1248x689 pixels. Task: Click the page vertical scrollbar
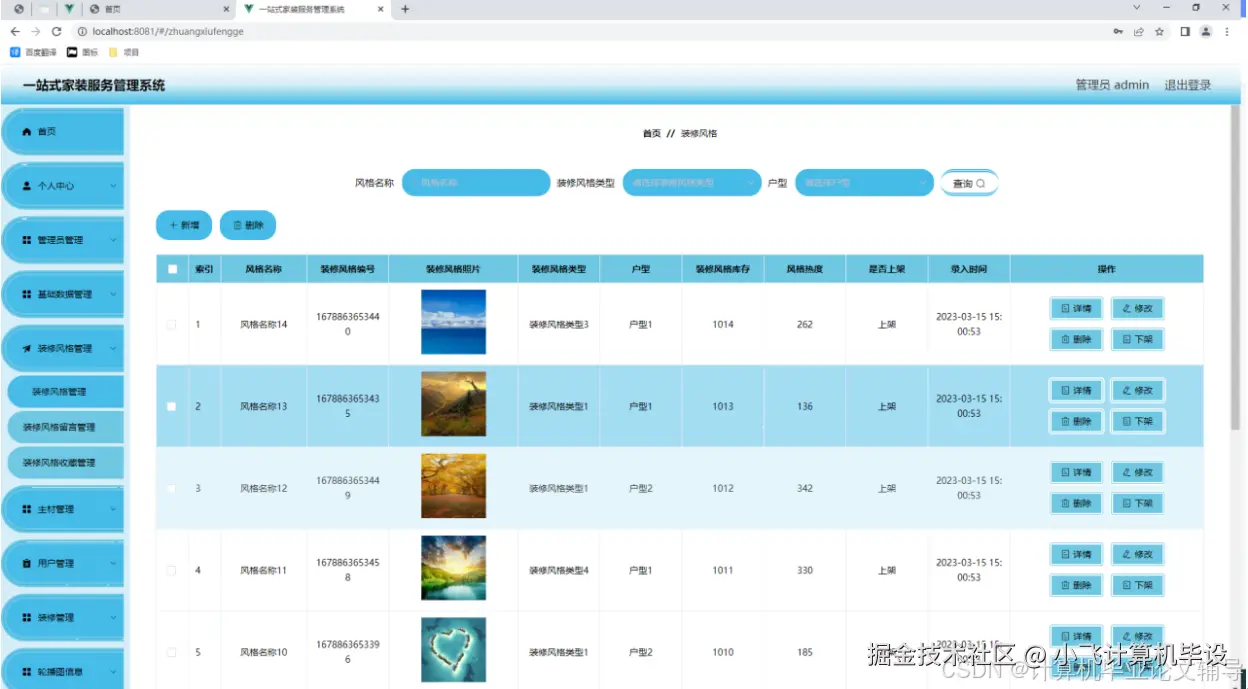pos(1235,270)
